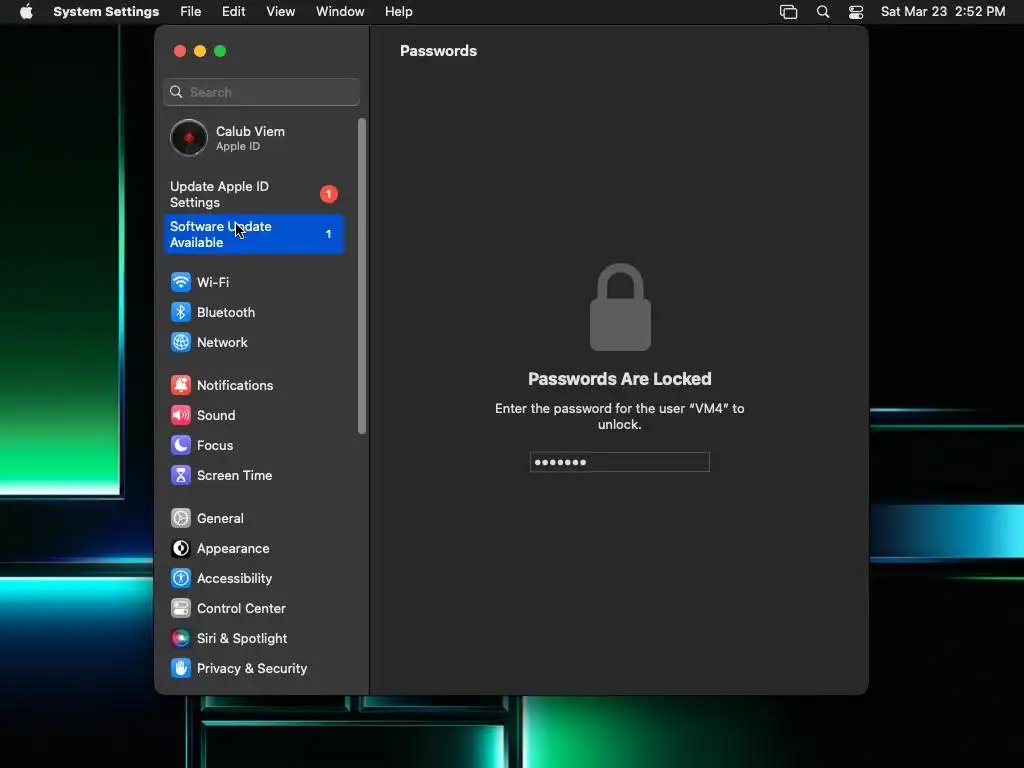The height and width of the screenshot is (768, 1024).
Task: Click the gray padlock icon
Action: click(x=620, y=307)
